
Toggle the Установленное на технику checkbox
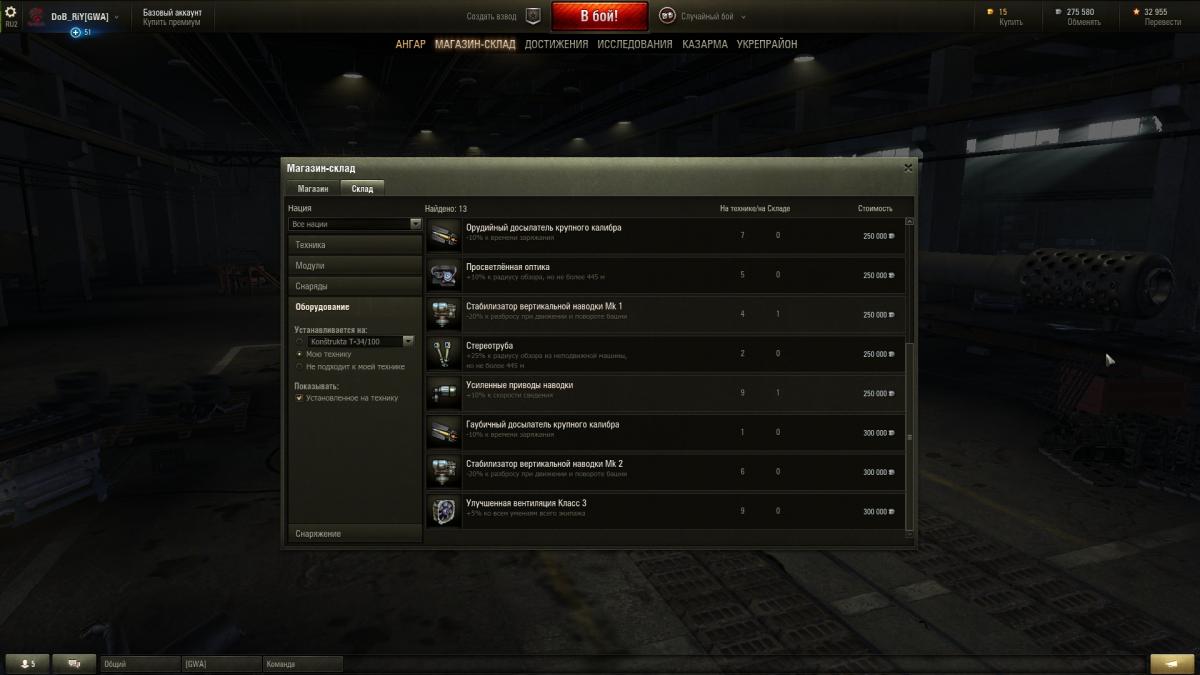[x=299, y=397]
